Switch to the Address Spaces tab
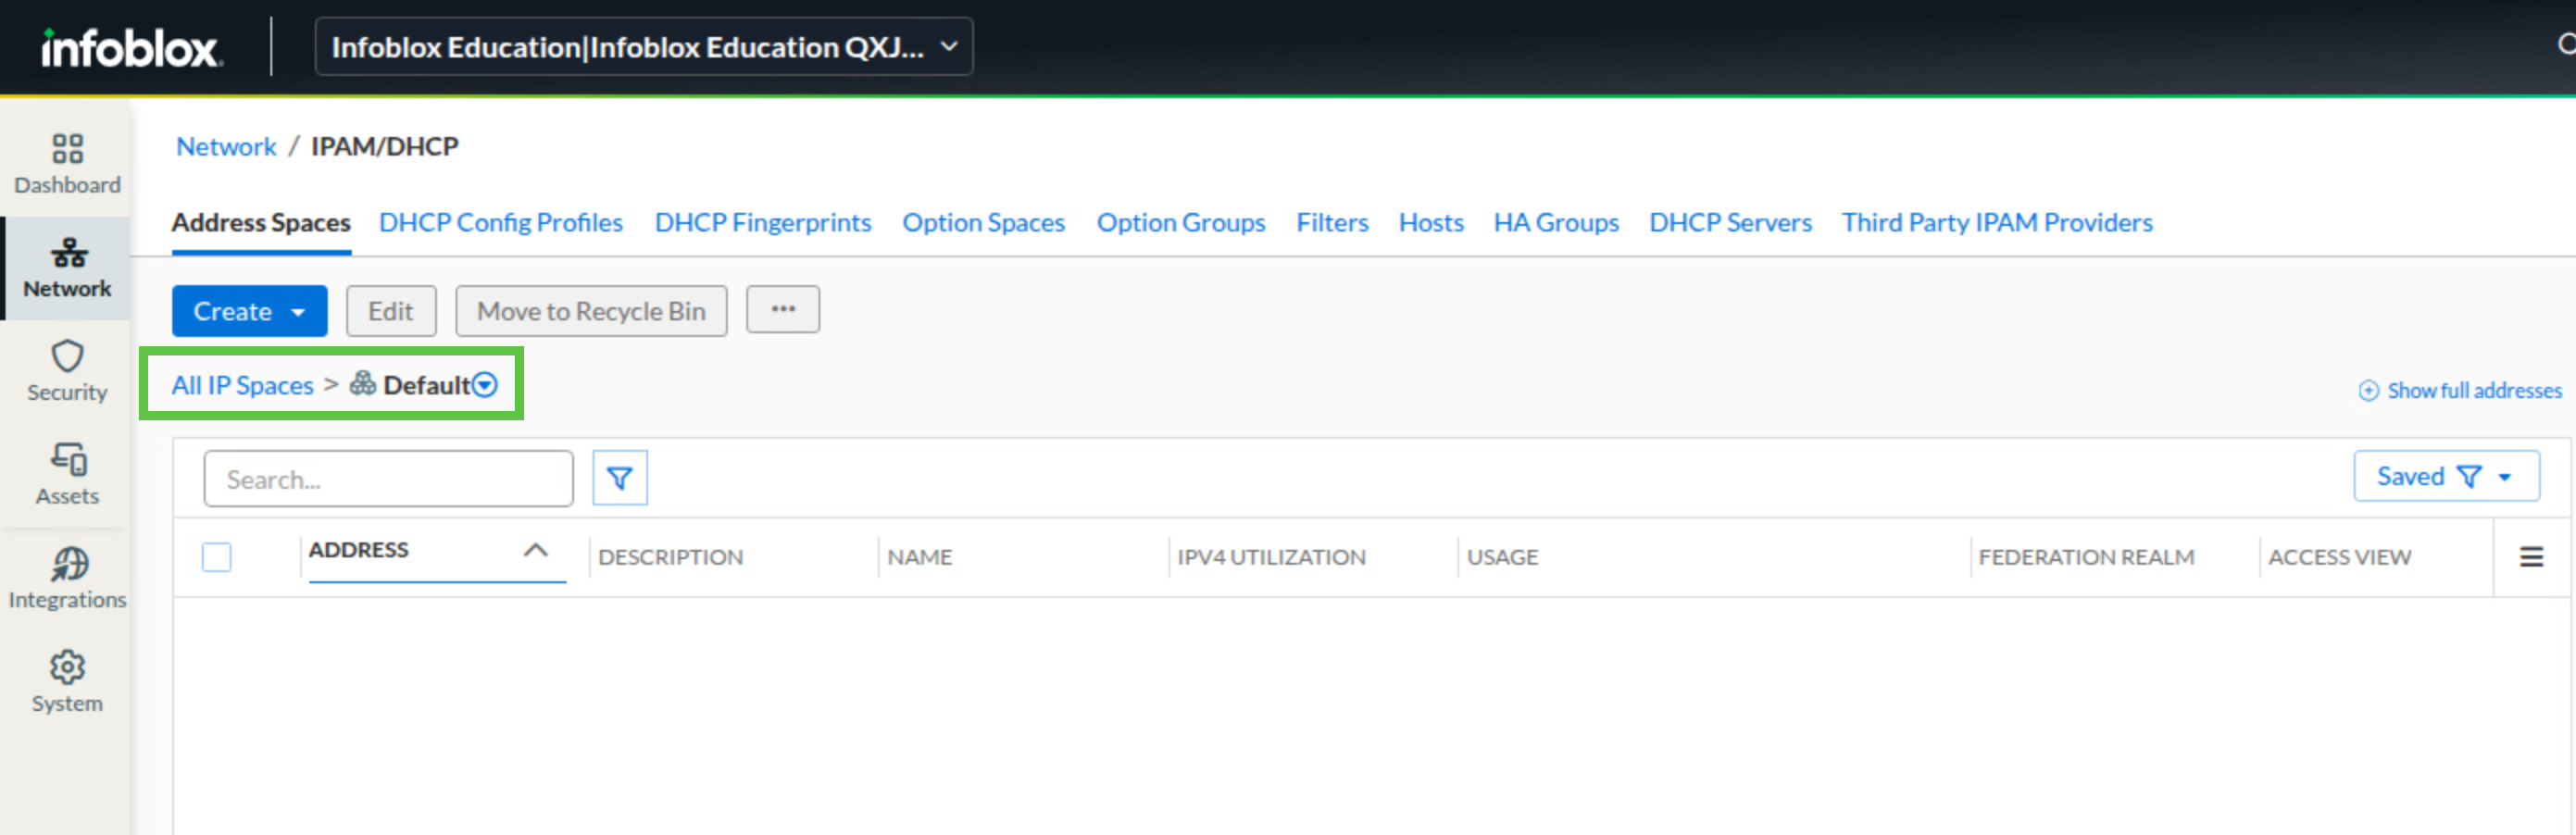 [x=261, y=222]
